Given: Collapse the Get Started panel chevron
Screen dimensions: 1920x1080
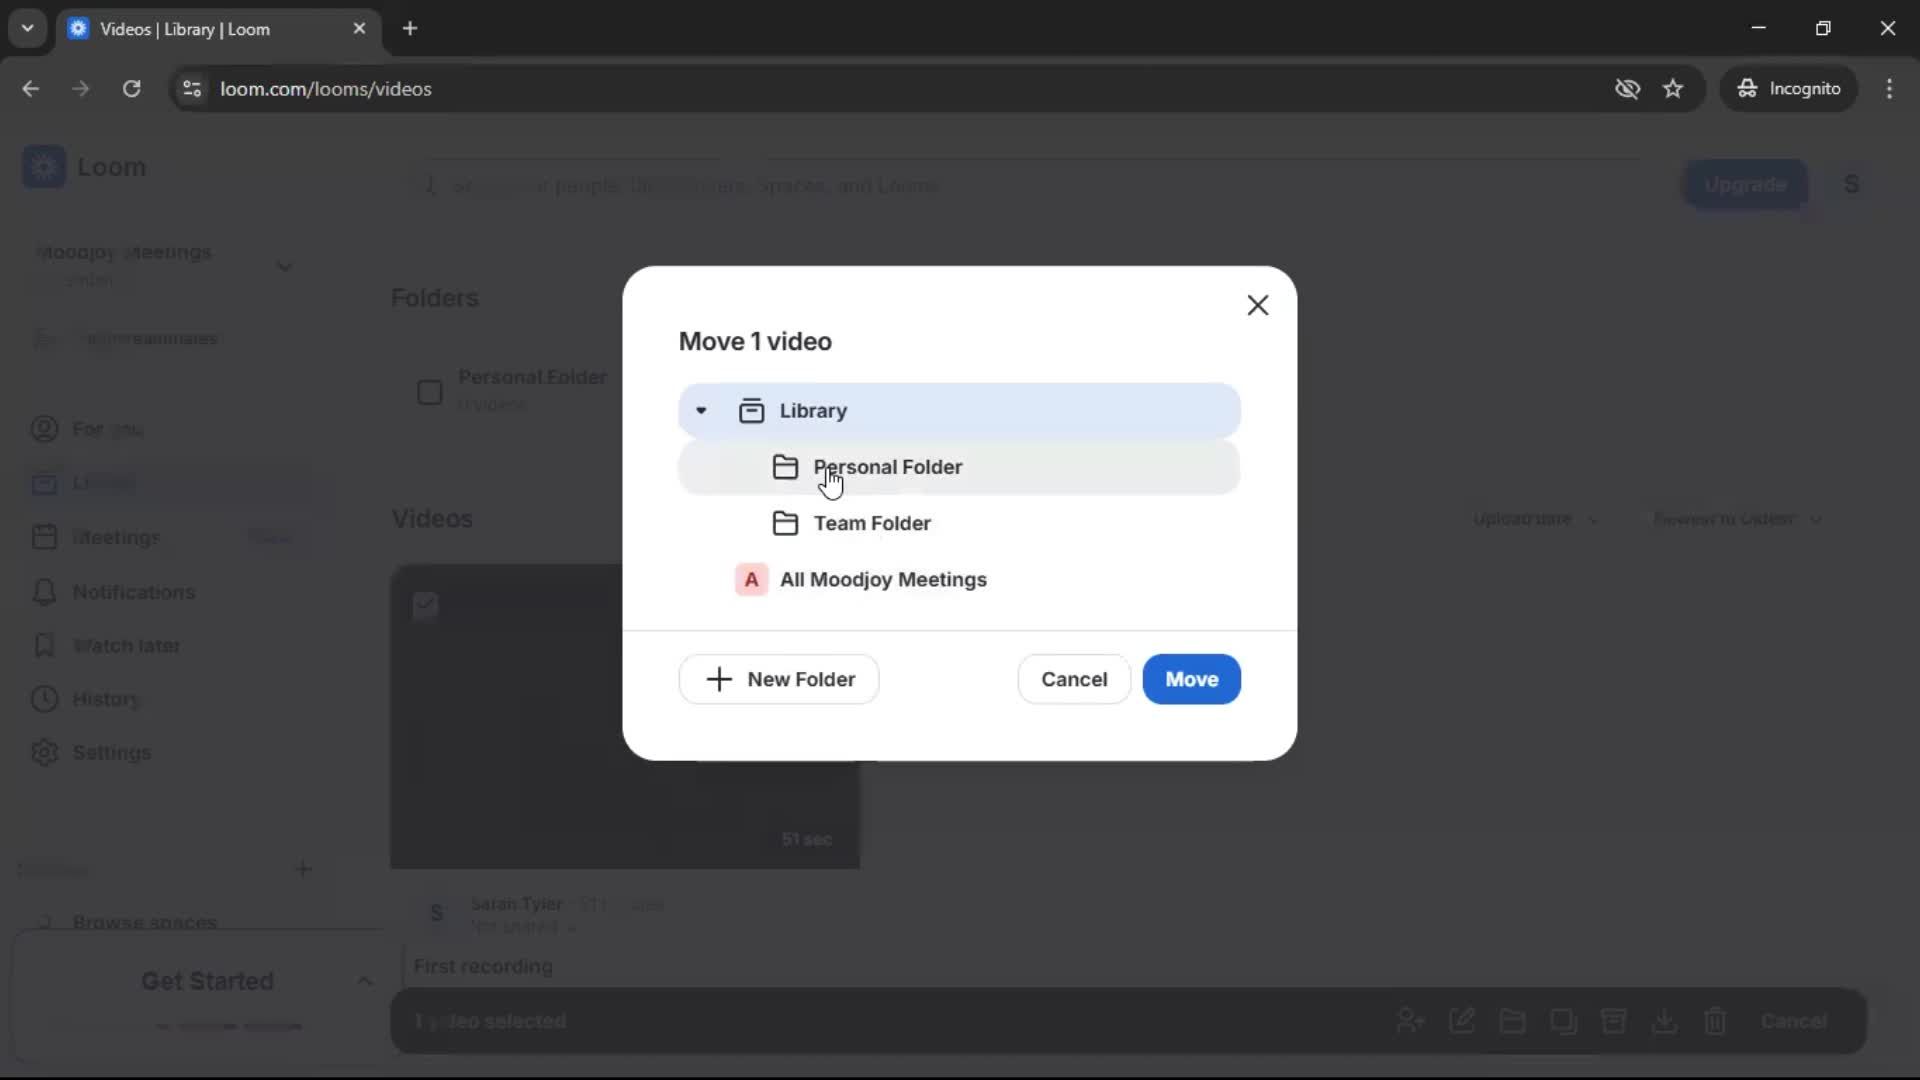Looking at the screenshot, I should pos(364,981).
